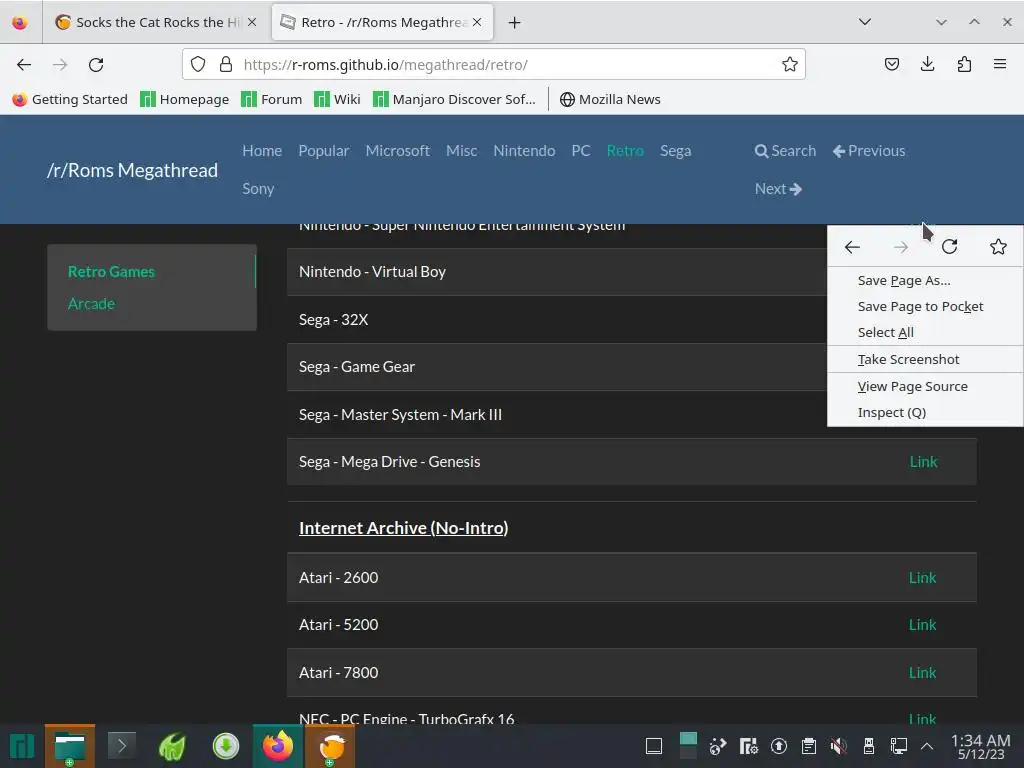Open the Forum bookmark
The height and width of the screenshot is (768, 1024).
coord(272,99)
